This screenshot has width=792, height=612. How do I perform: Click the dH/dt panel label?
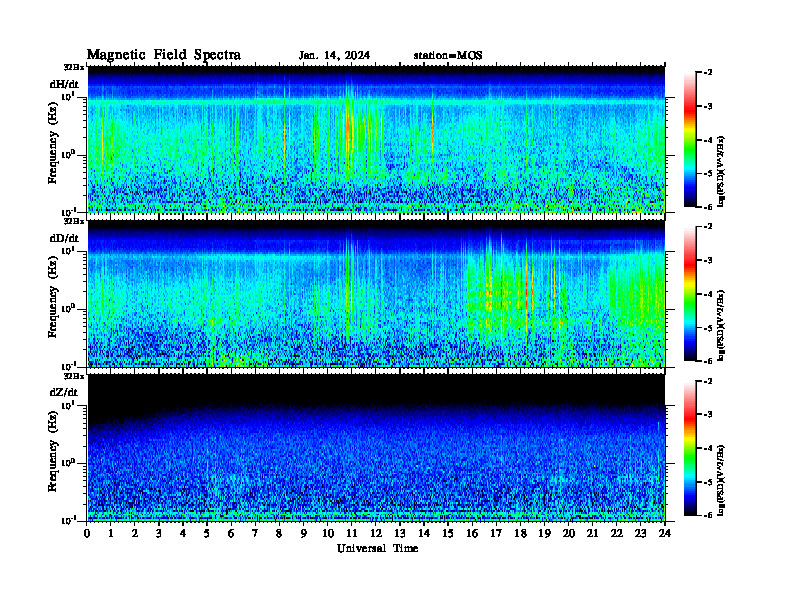pos(64,84)
